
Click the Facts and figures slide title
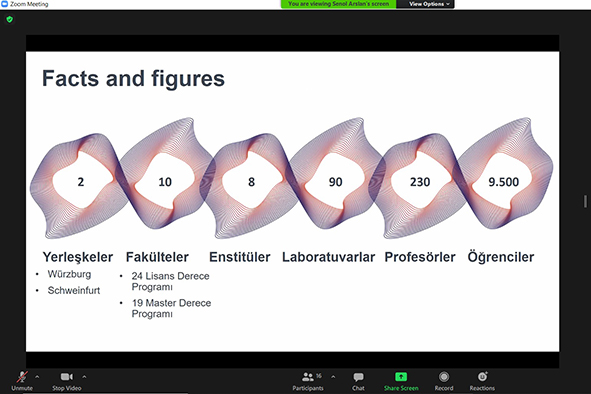(x=133, y=78)
